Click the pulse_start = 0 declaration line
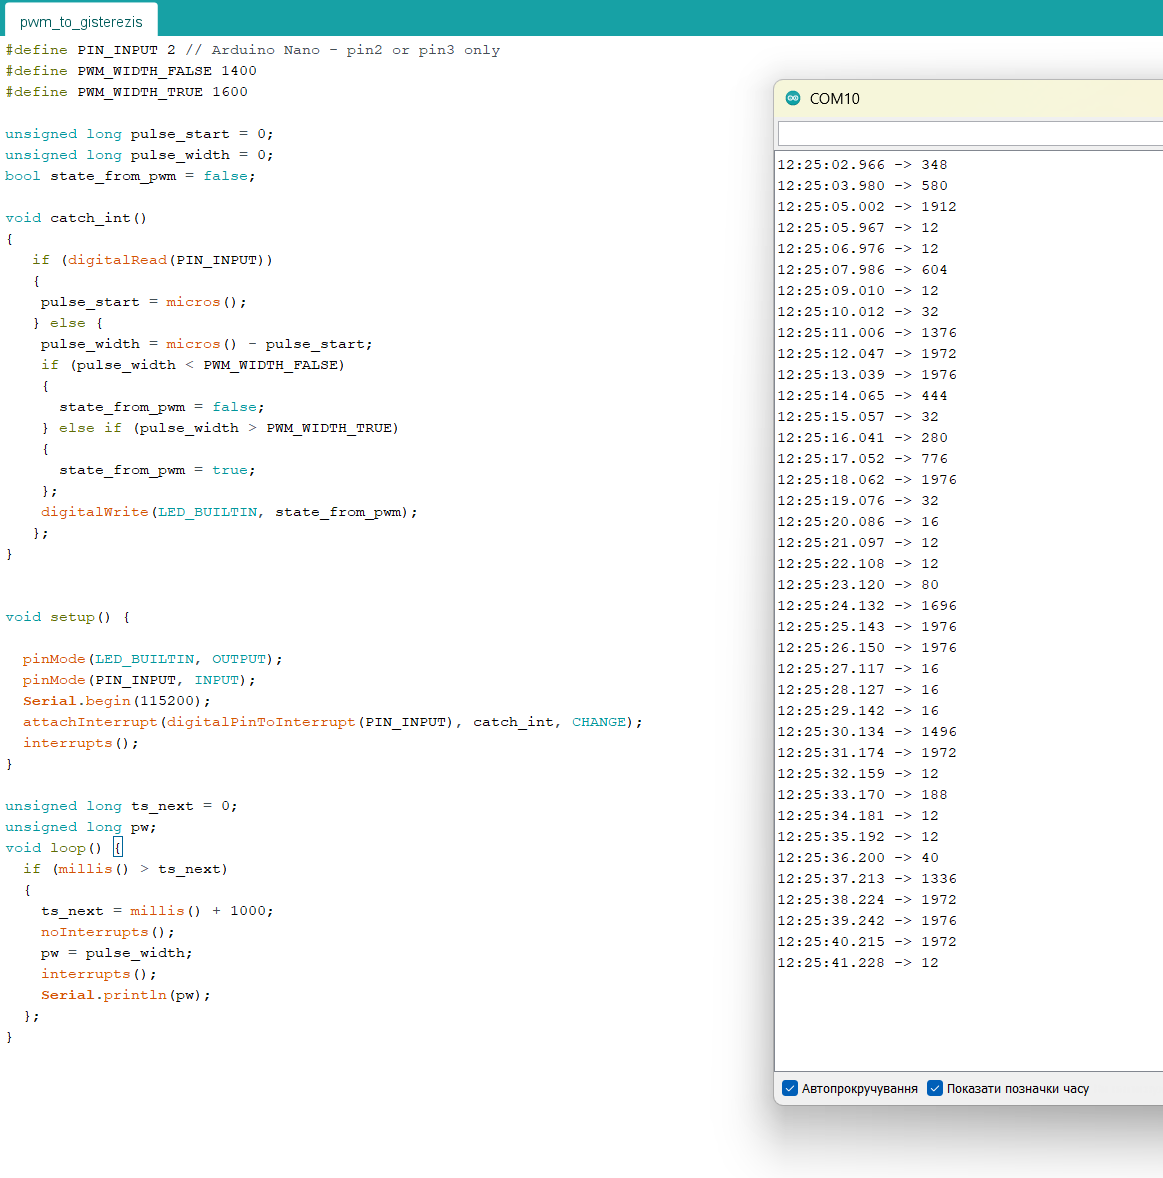The image size is (1163, 1178). click(x=139, y=134)
